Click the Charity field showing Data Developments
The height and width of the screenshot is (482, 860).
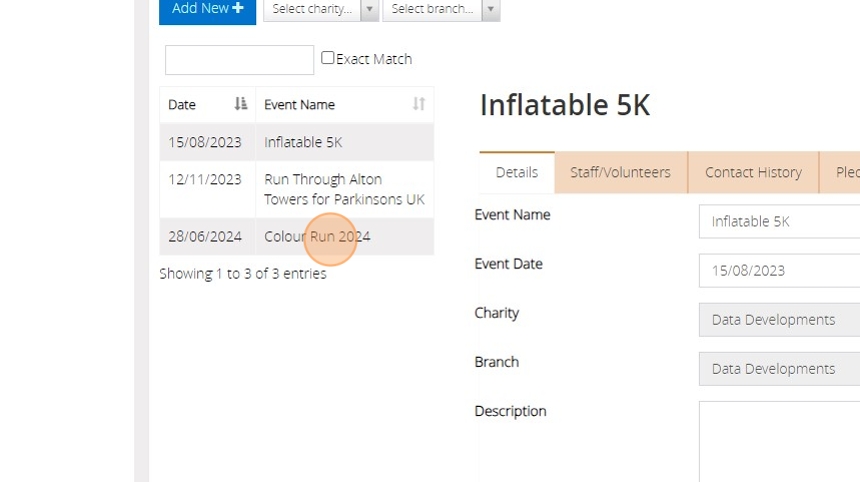(779, 320)
